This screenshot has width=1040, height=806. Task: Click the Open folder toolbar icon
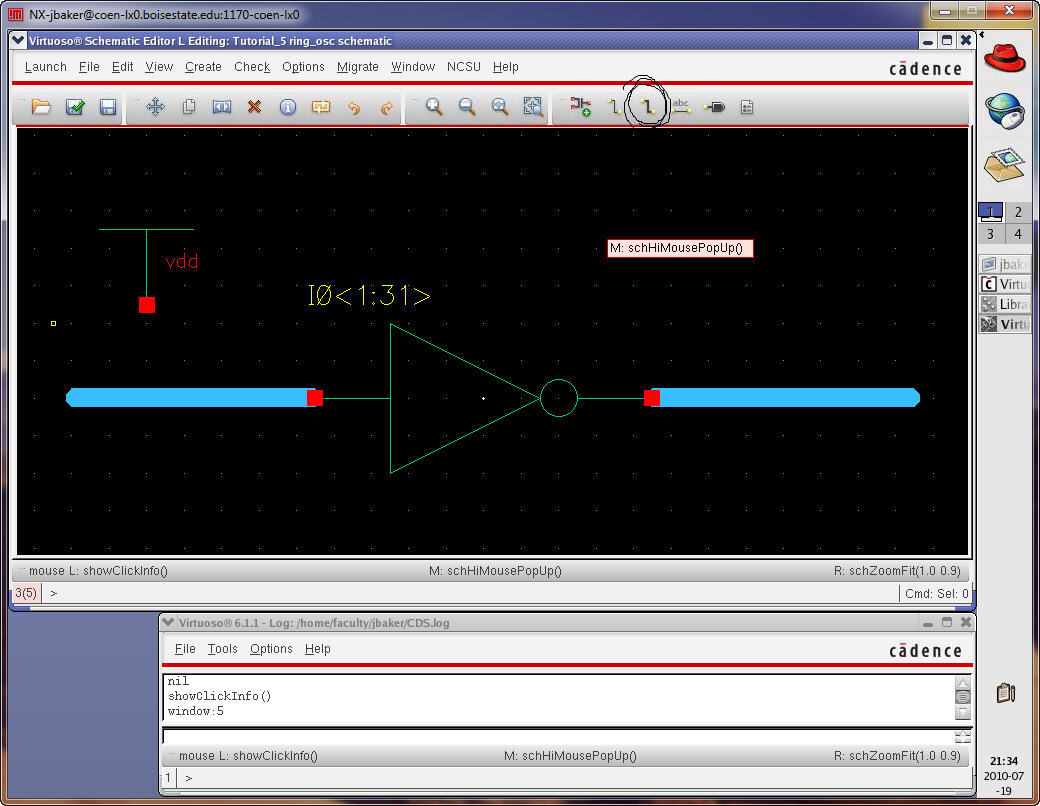click(x=41, y=107)
